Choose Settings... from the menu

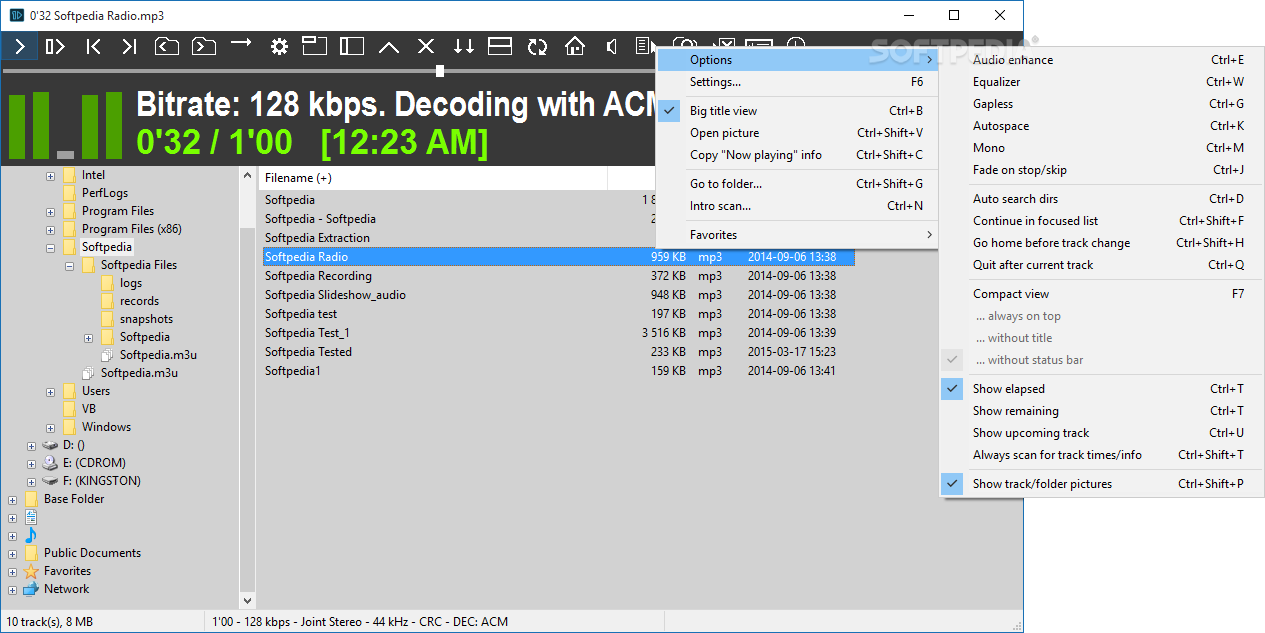[x=797, y=82]
